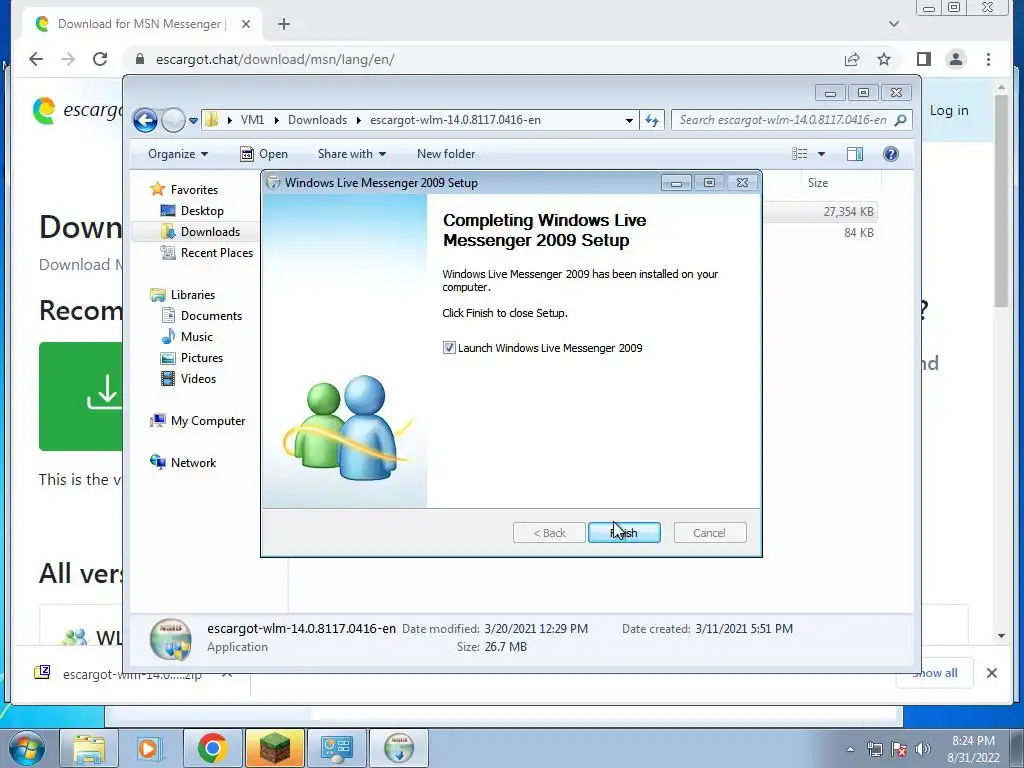Open the Organize menu in Explorer
1024x768 pixels.
pos(178,154)
